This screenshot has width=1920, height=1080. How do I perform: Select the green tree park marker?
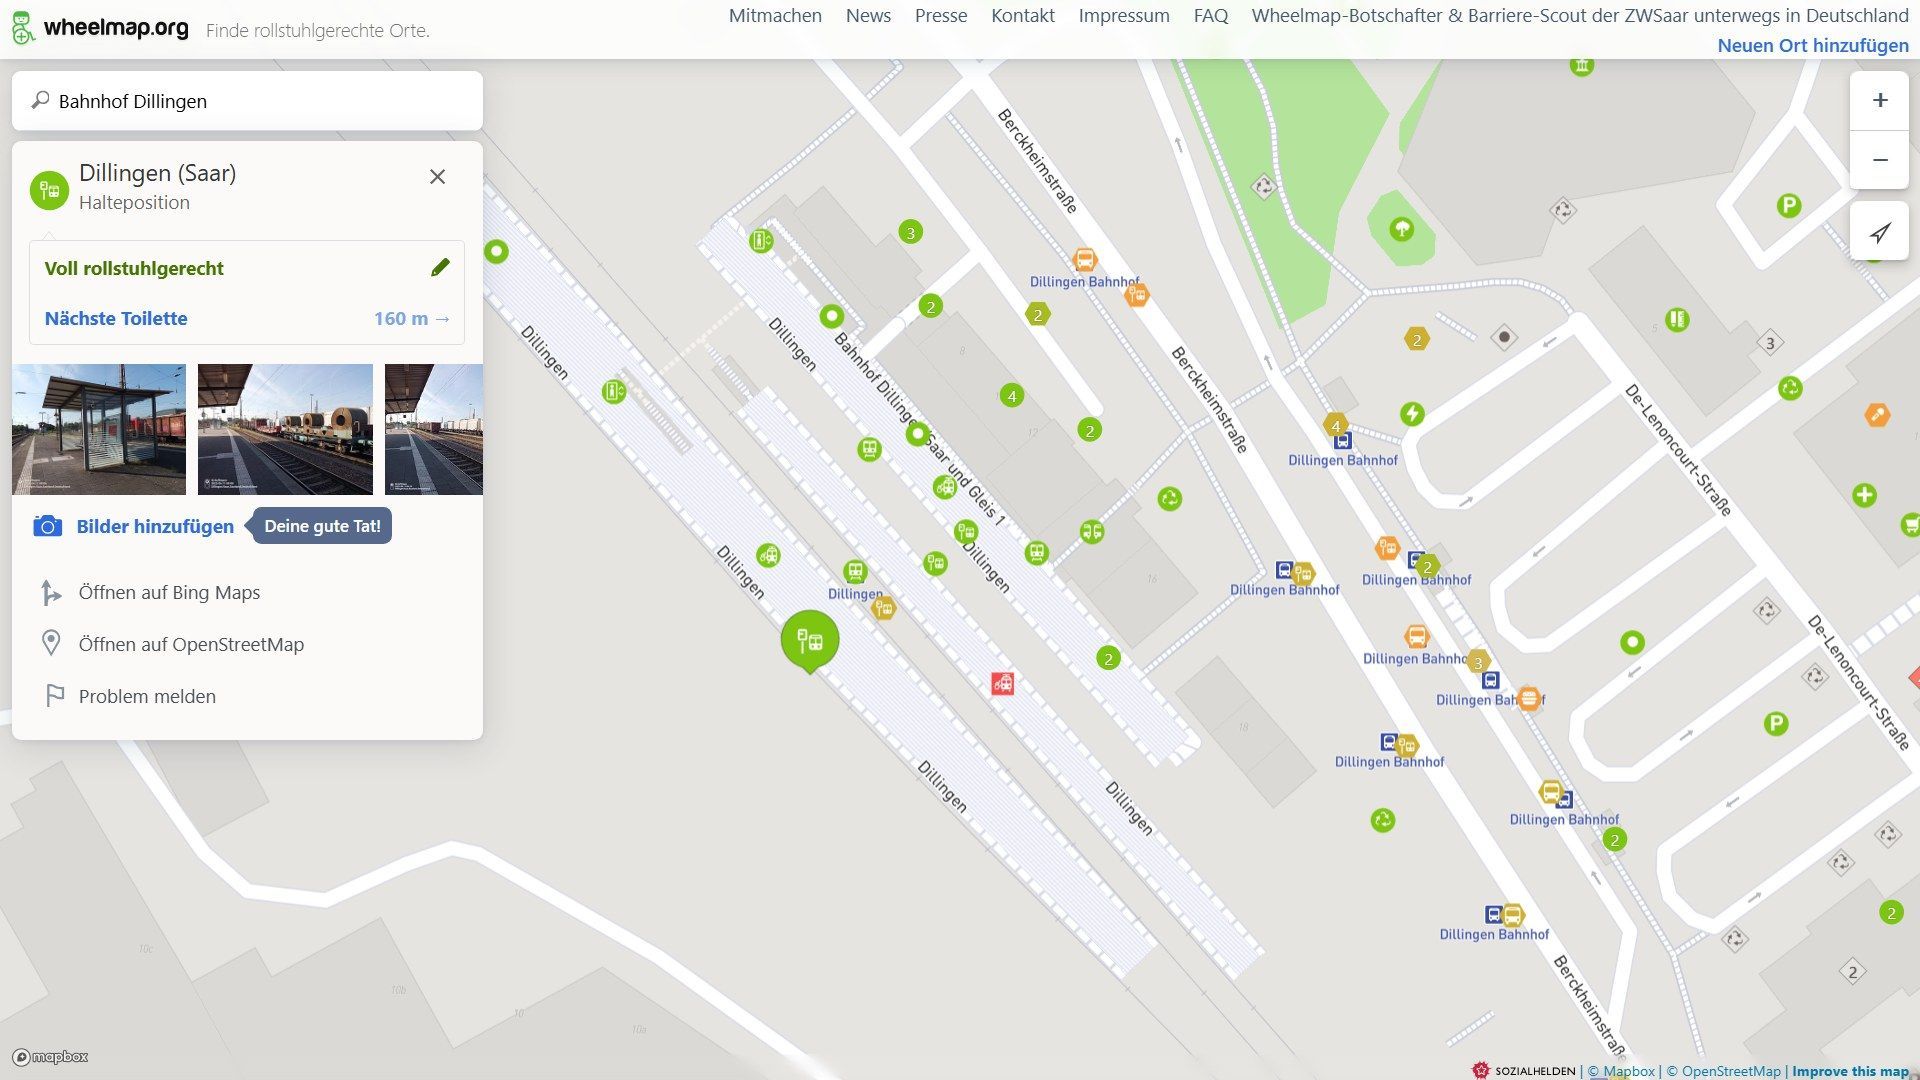point(1402,229)
